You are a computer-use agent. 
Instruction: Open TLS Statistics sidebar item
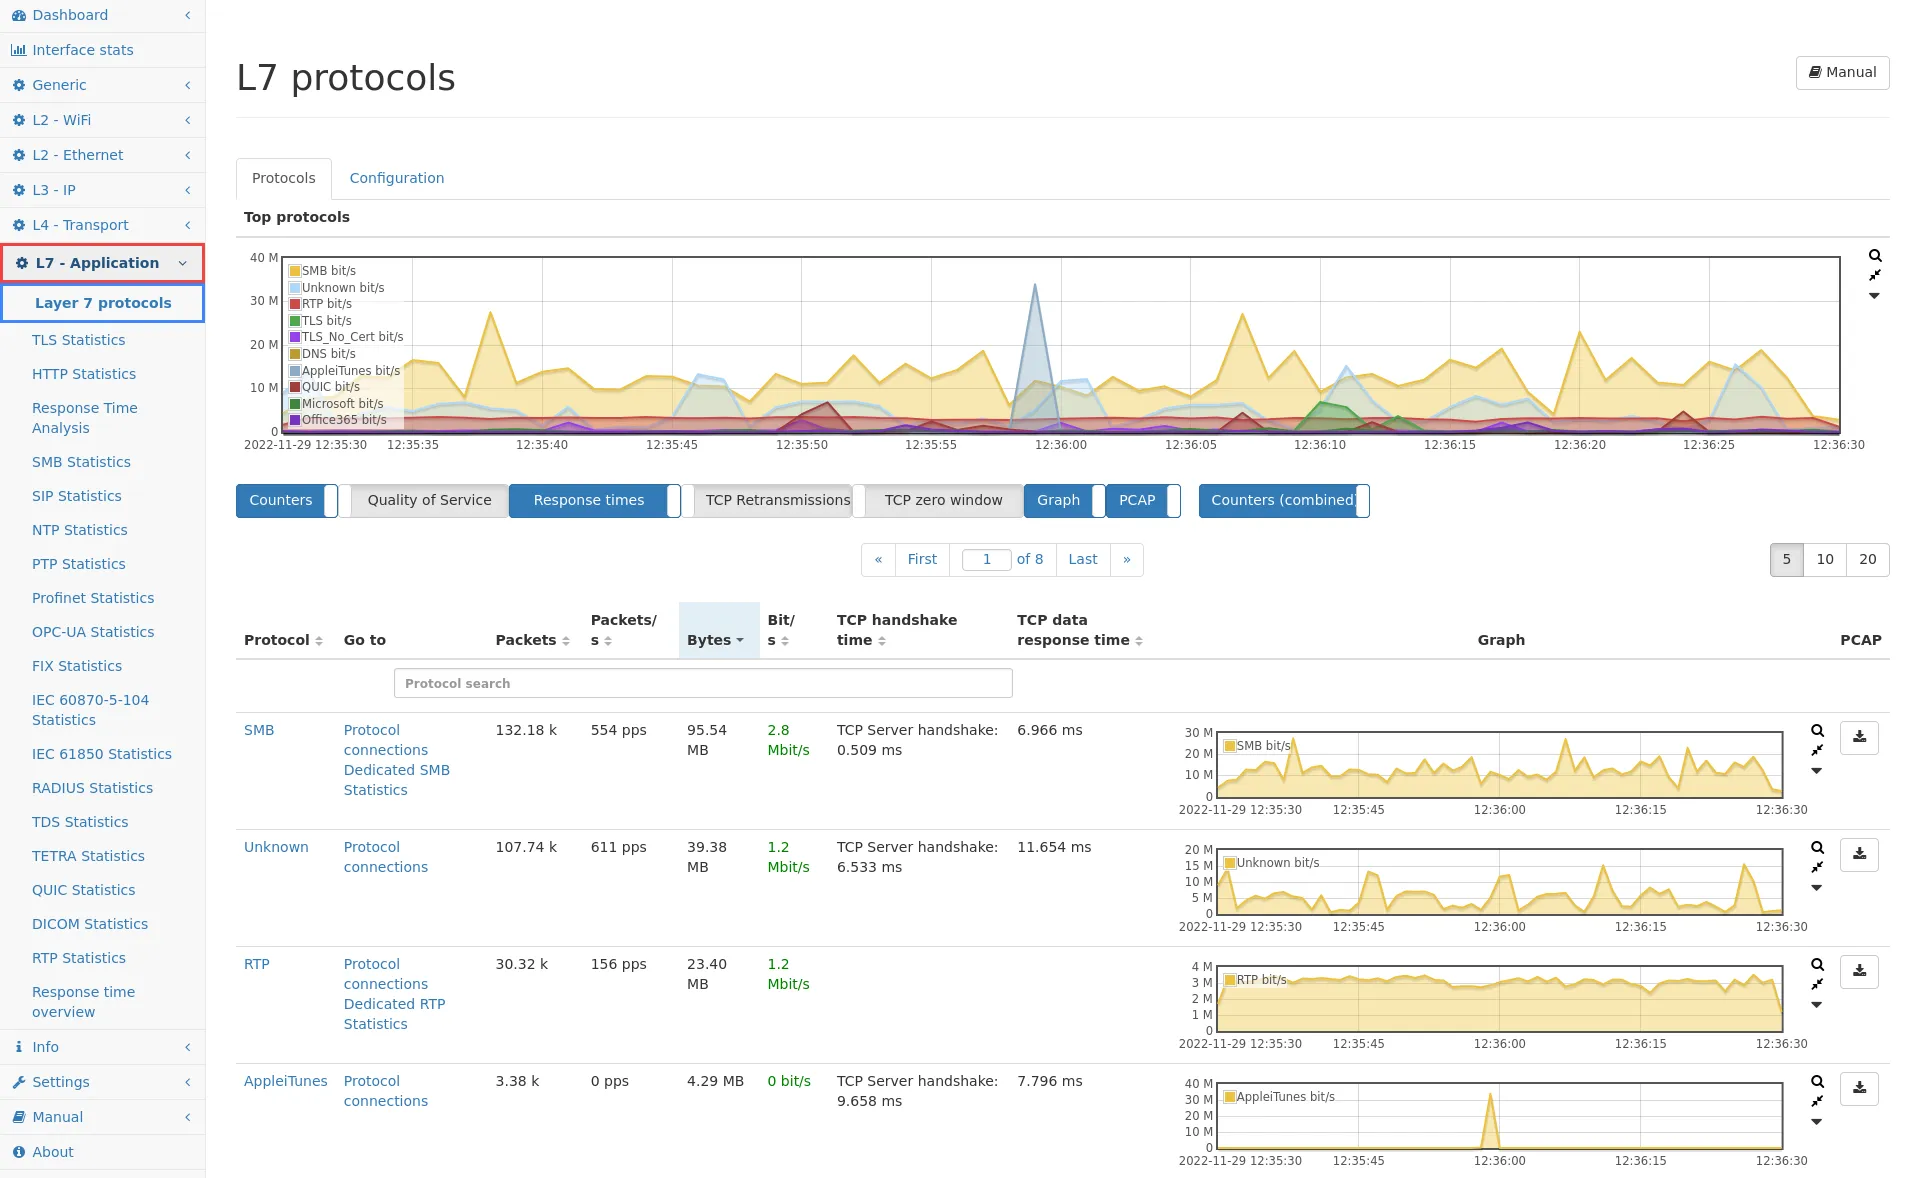tap(78, 340)
